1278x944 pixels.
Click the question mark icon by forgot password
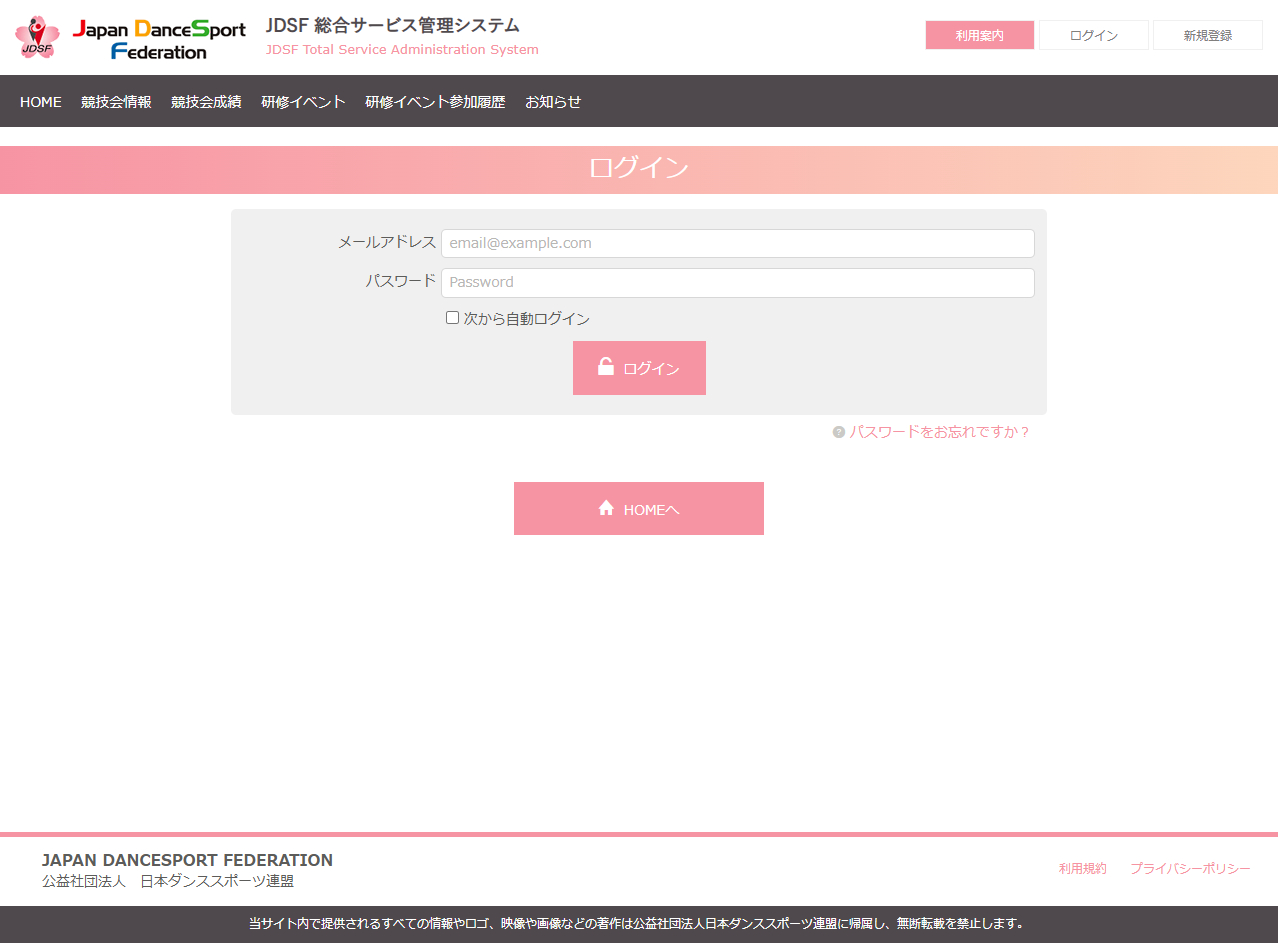[839, 432]
